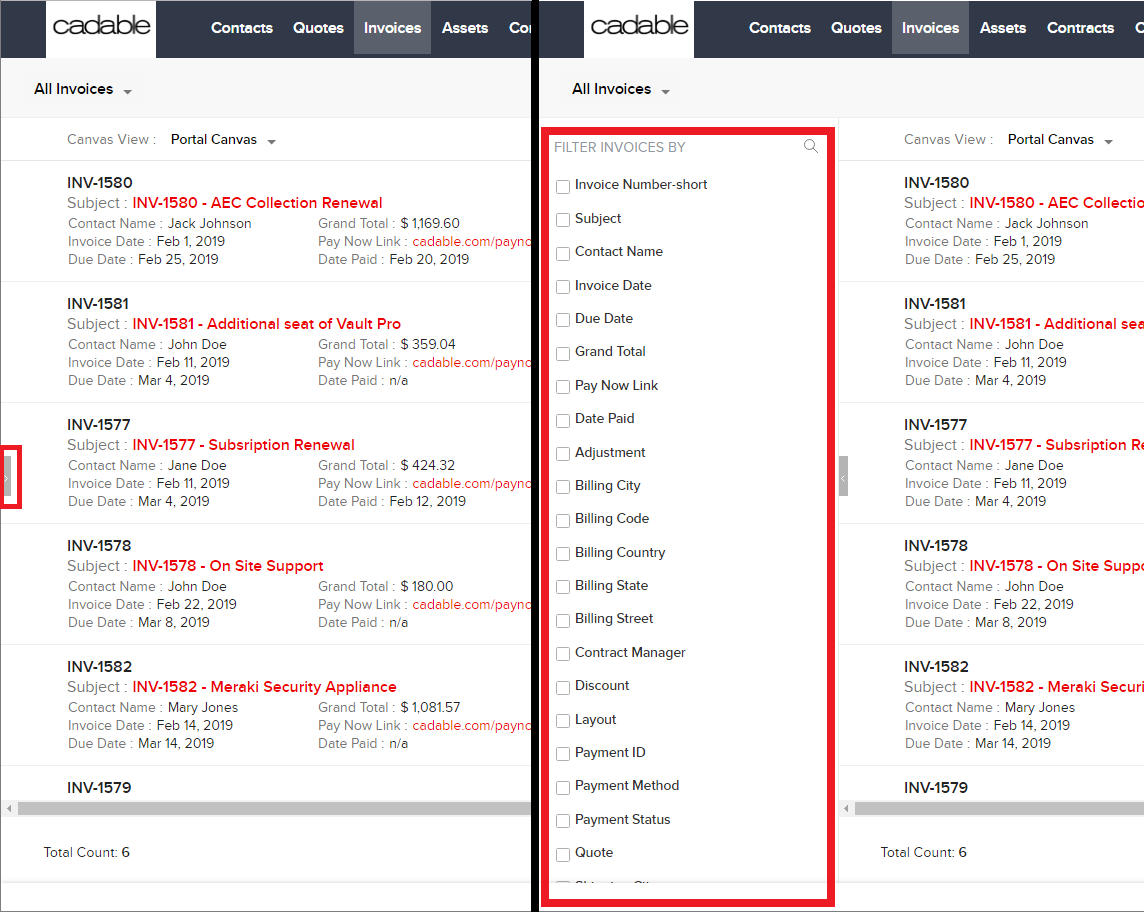
Task: Follow Pay Now Link for invoice INV-1580
Action: click(471, 242)
